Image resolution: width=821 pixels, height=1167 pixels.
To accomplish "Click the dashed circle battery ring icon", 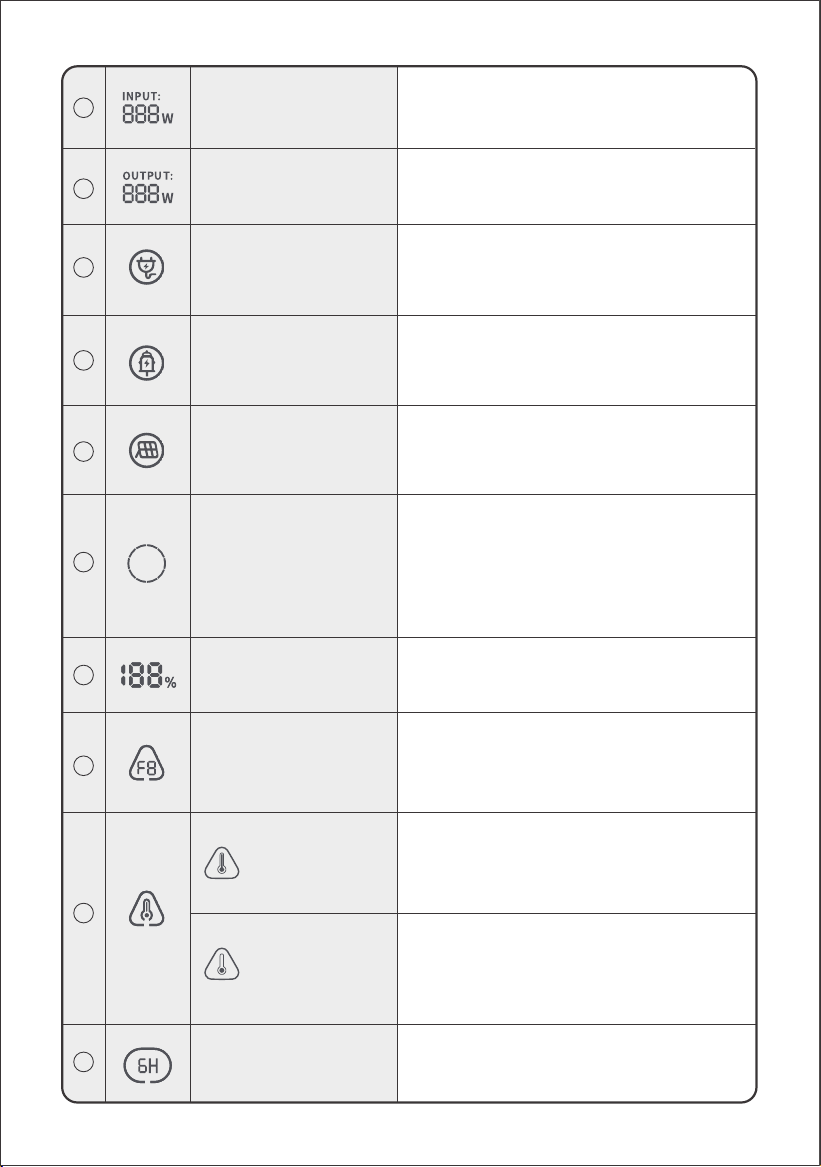I will click(147, 563).
